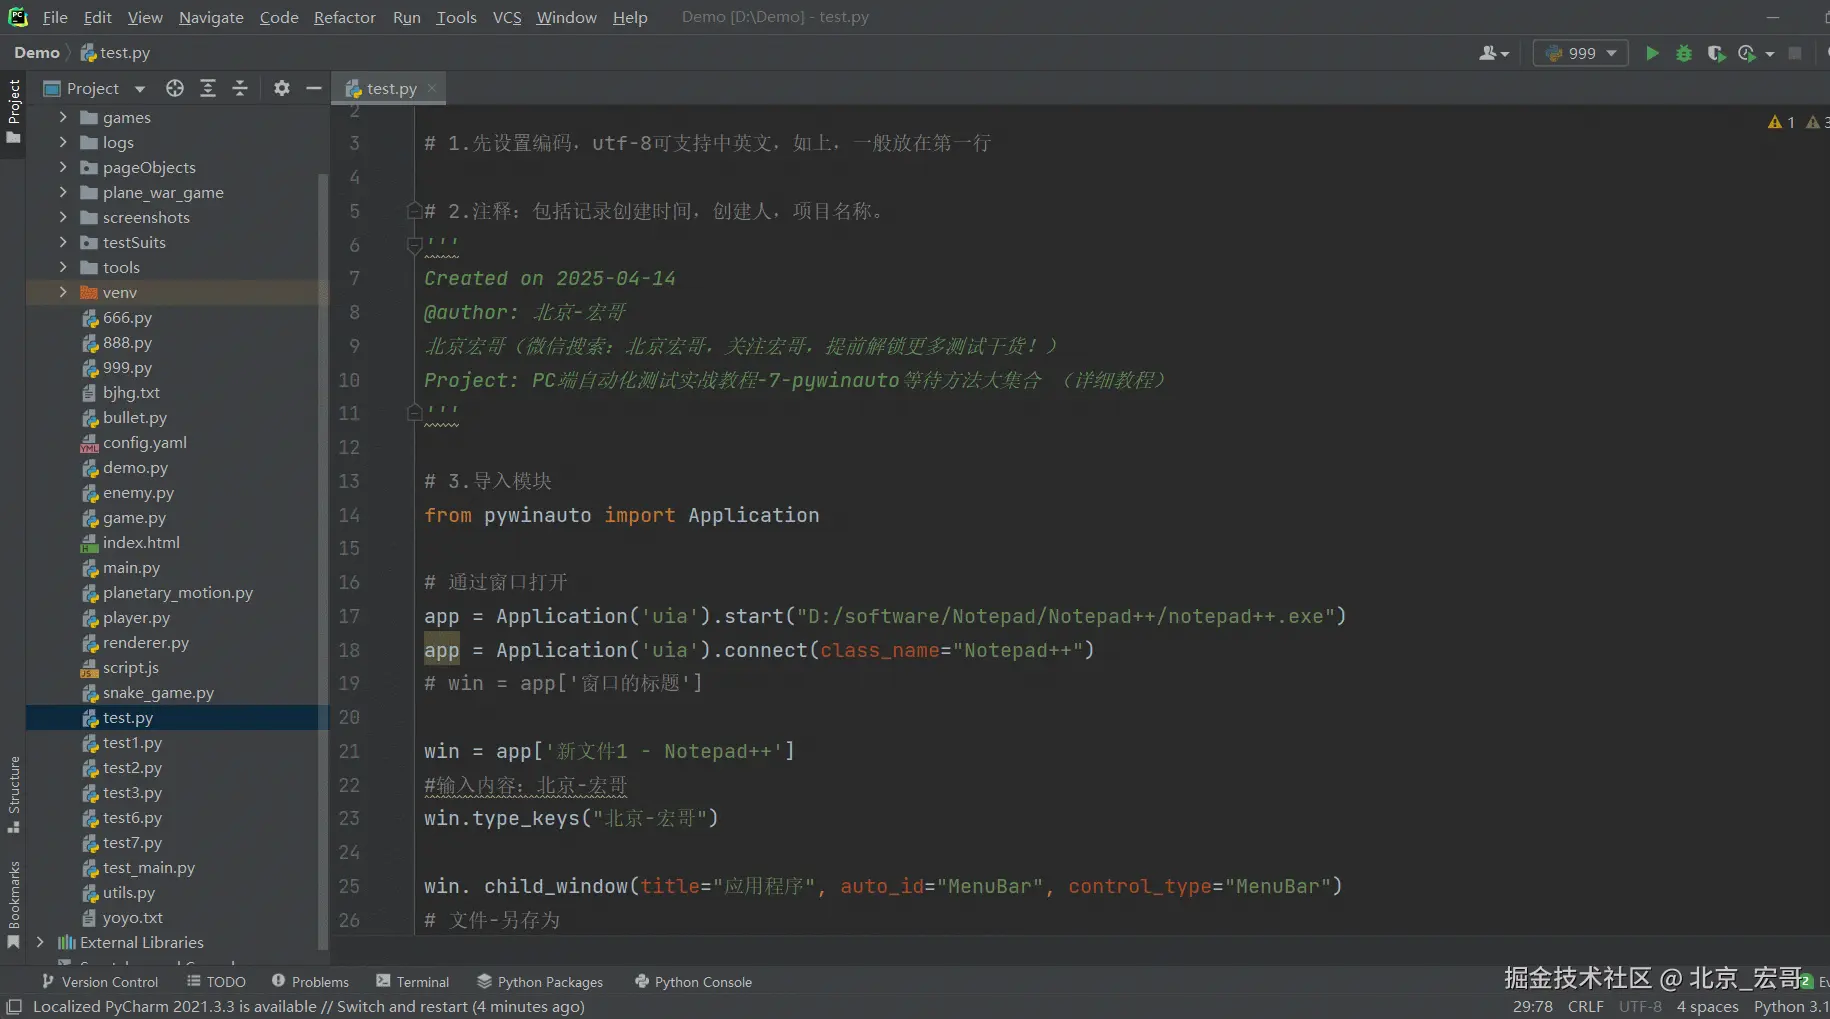Expand External Libraries node
This screenshot has height=1019, width=1830.
coord(40,942)
